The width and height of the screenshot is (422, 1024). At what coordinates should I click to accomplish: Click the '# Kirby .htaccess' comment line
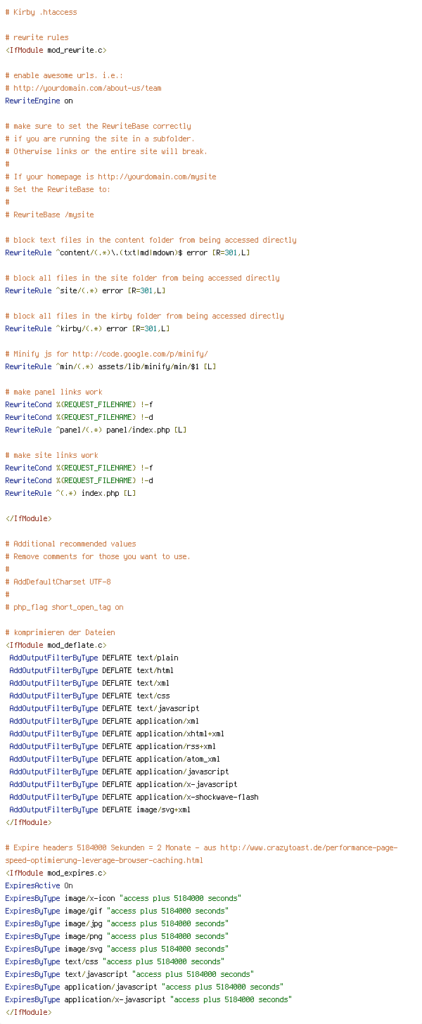pos(40,12)
